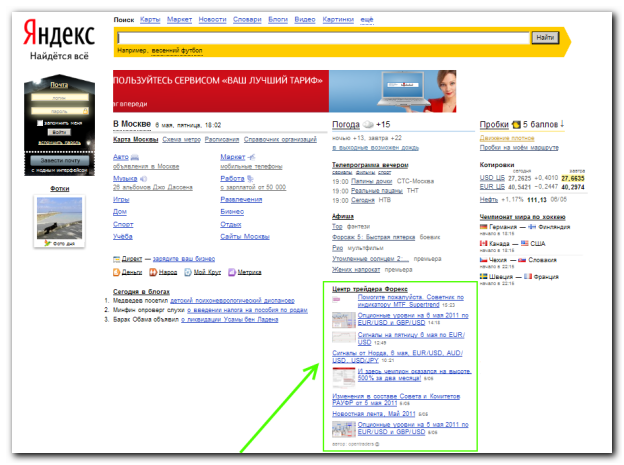Open the Сайты Москвы link
The height and width of the screenshot is (465, 624).
[x=245, y=236]
